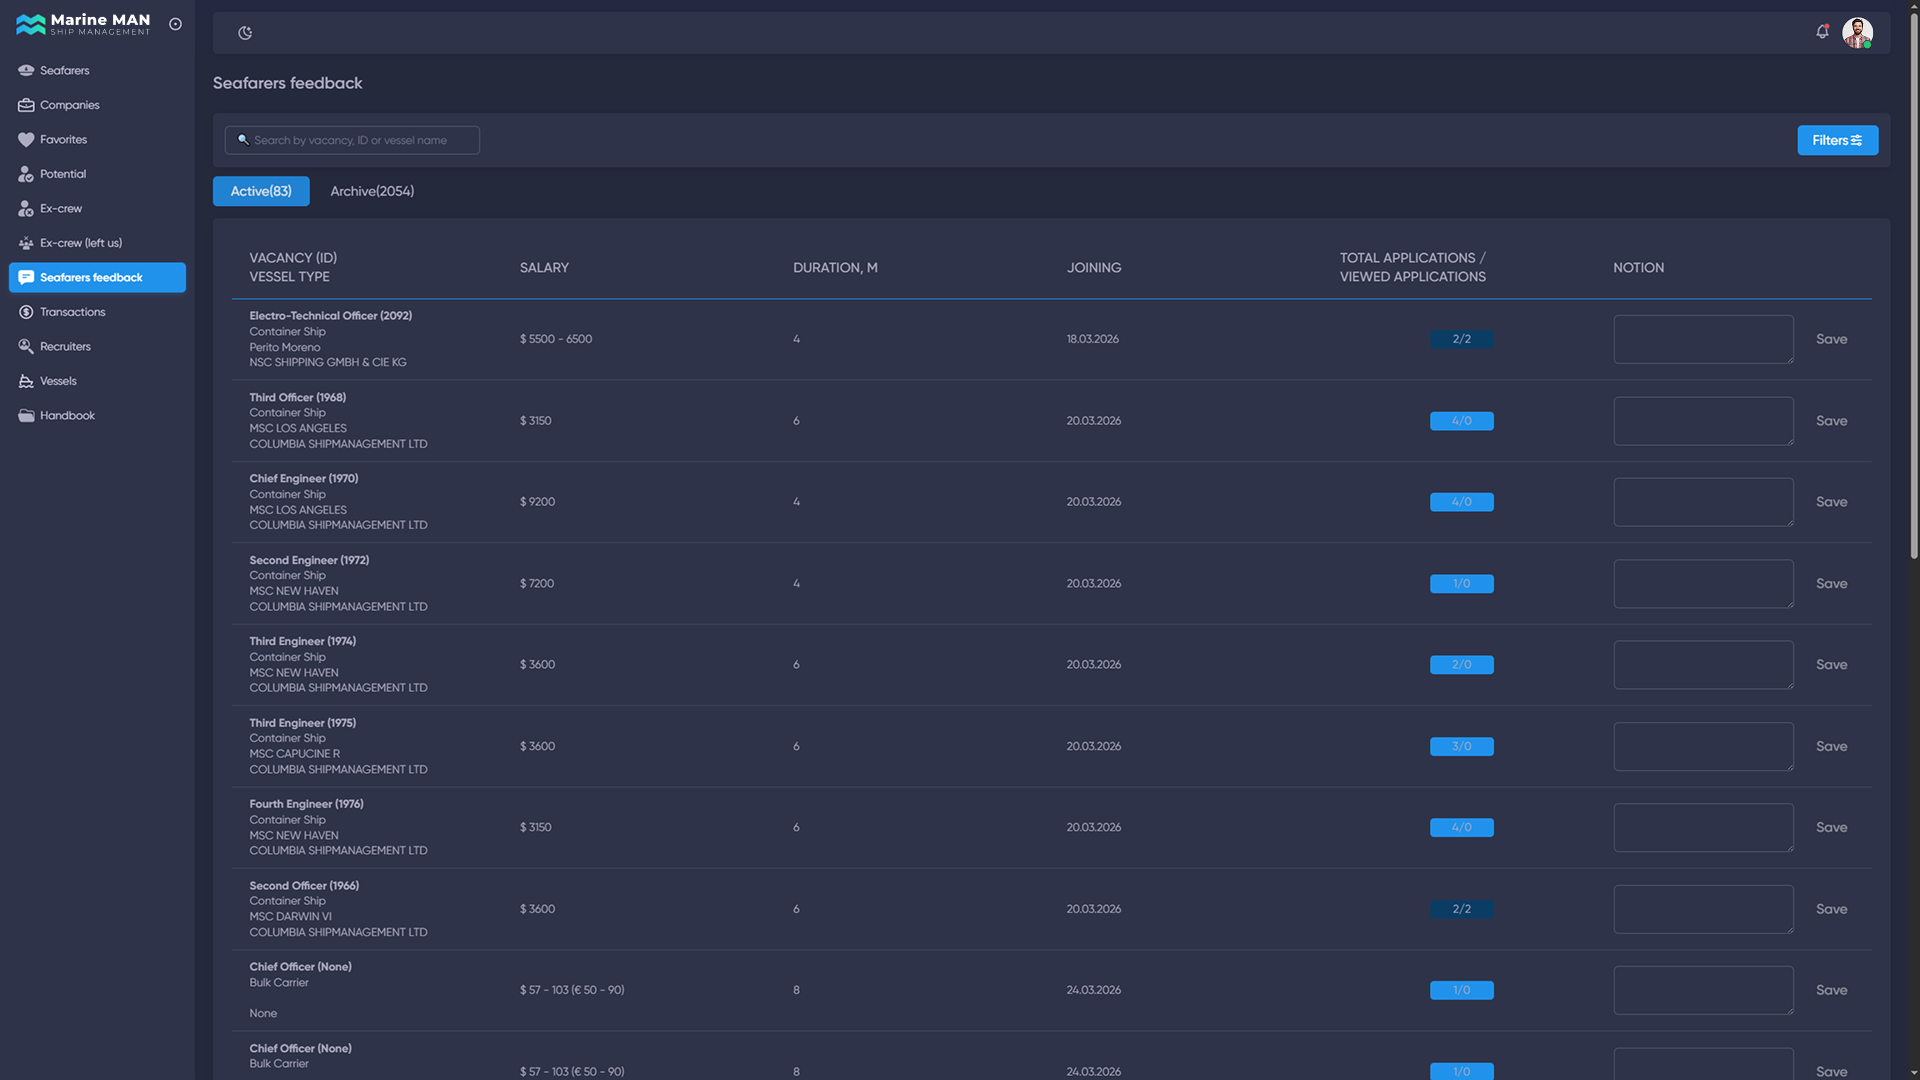Open the notifications bell
The height and width of the screenshot is (1080, 1920).
coord(1822,32)
